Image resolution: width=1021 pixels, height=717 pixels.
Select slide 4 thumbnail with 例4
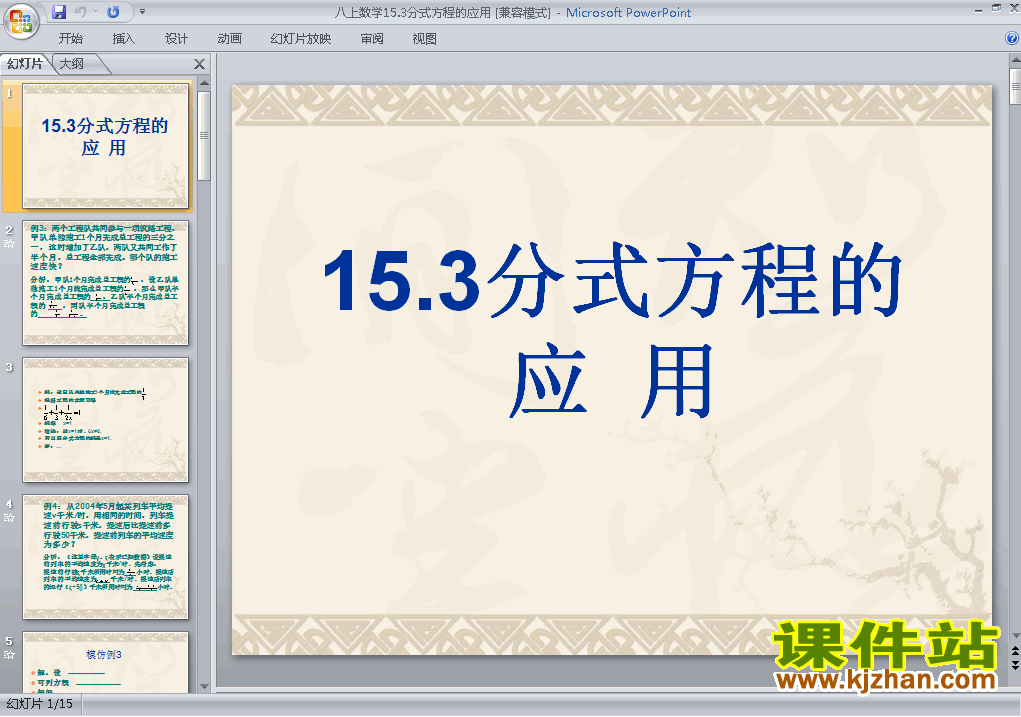click(105, 557)
